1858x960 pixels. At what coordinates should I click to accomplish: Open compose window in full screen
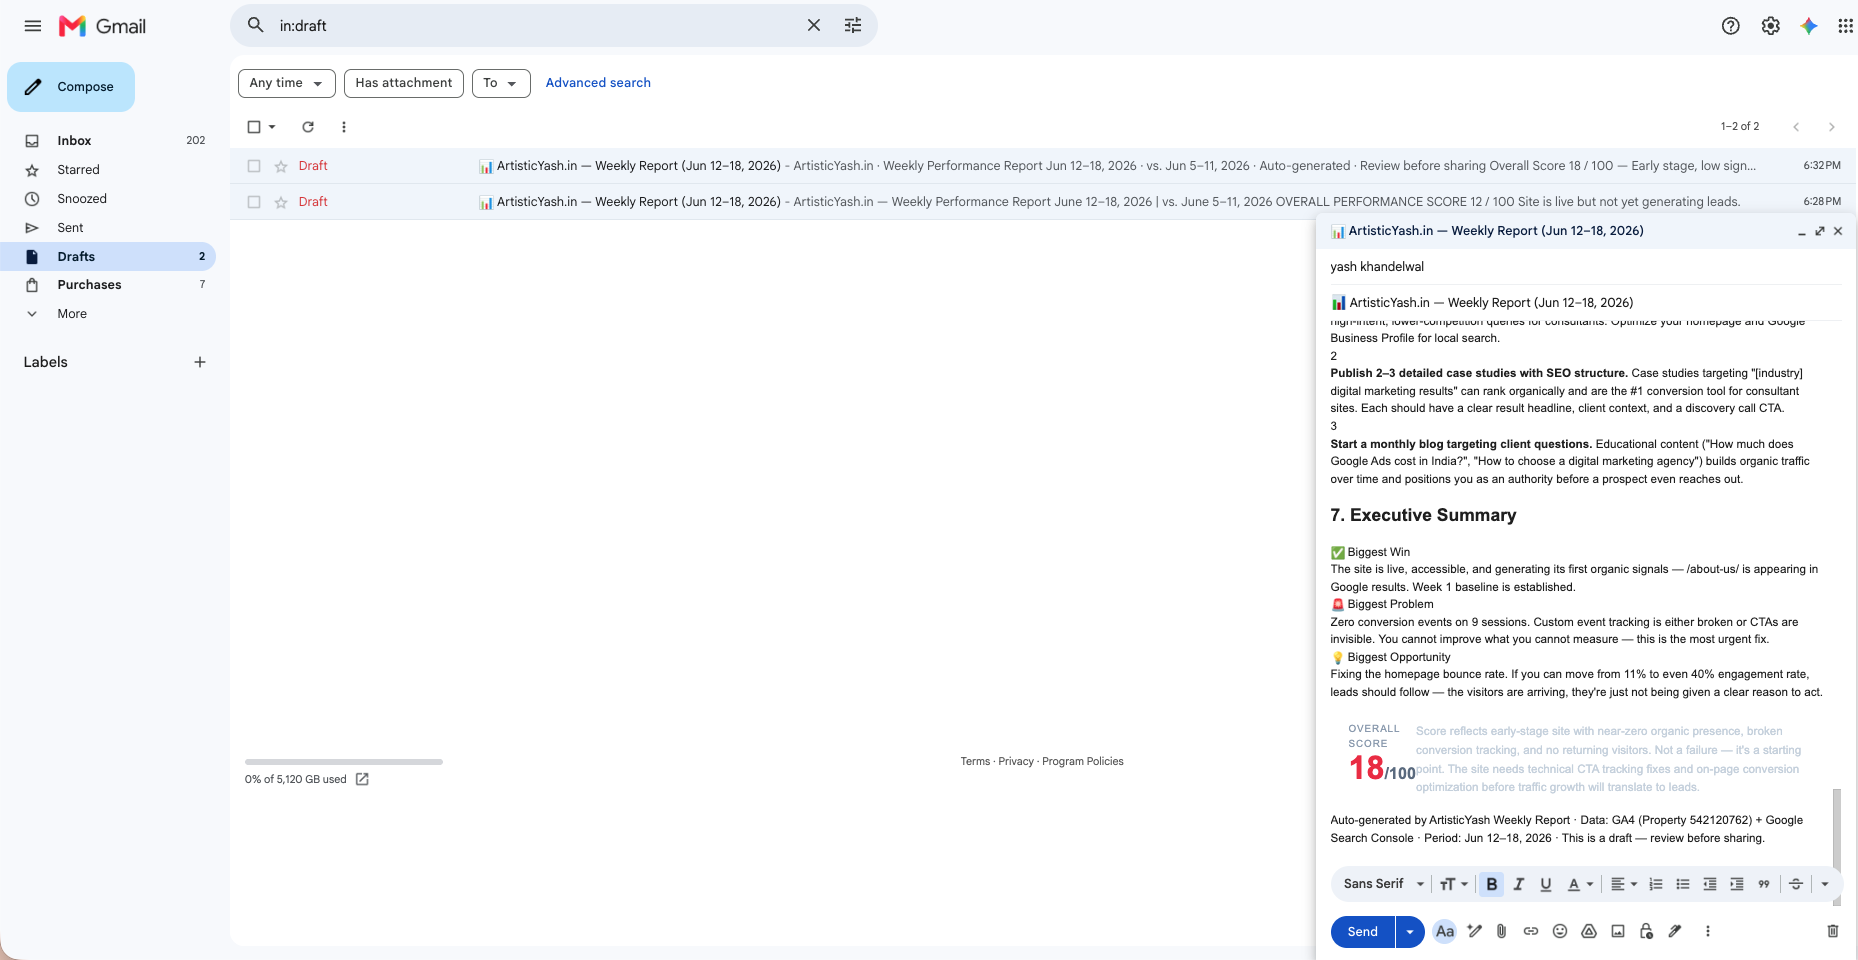(1820, 231)
